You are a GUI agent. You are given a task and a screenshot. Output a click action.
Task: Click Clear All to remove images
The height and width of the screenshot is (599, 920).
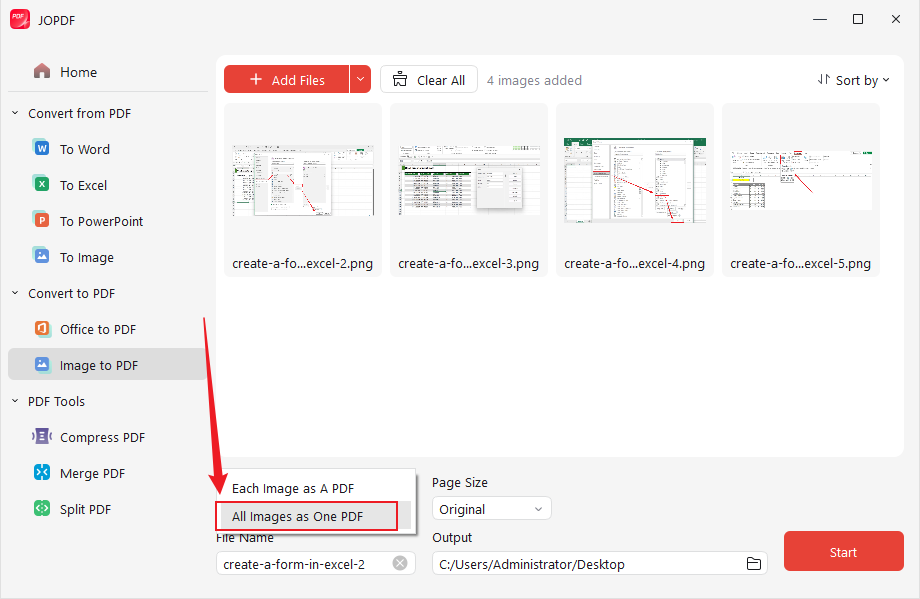click(428, 79)
